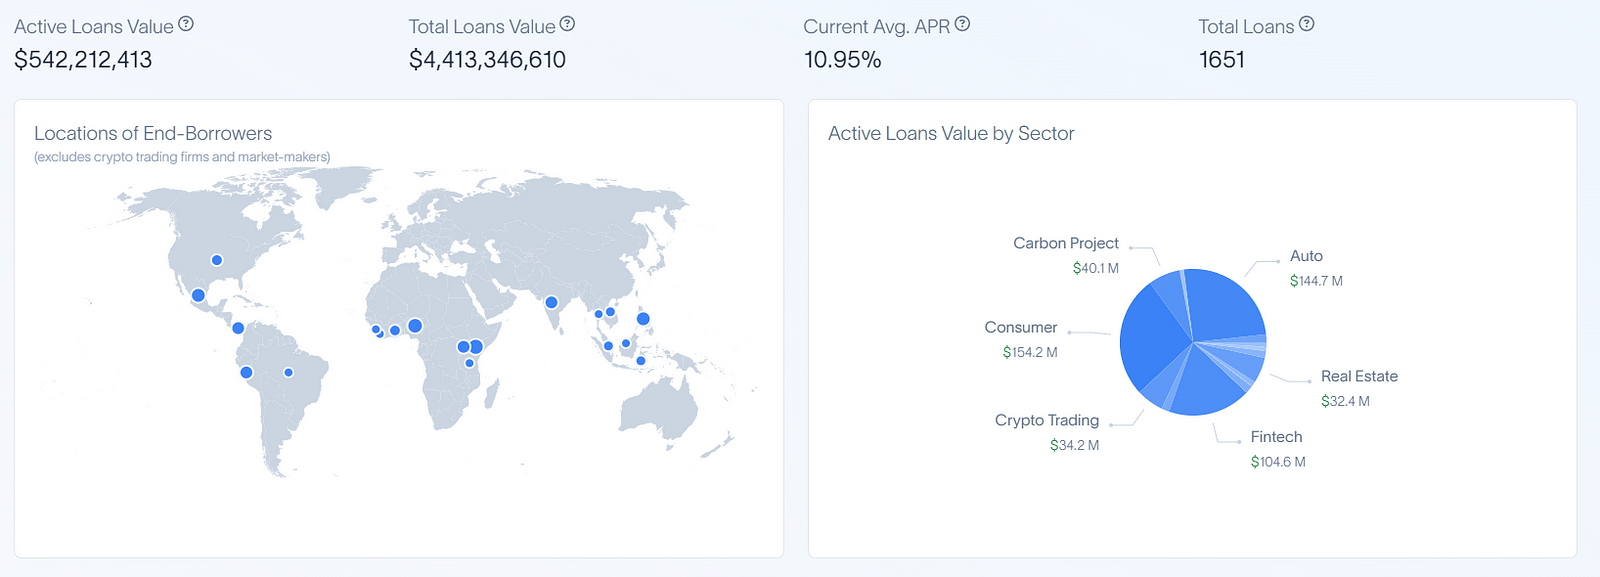Click the help icon beside Active Loans Value

(186, 24)
